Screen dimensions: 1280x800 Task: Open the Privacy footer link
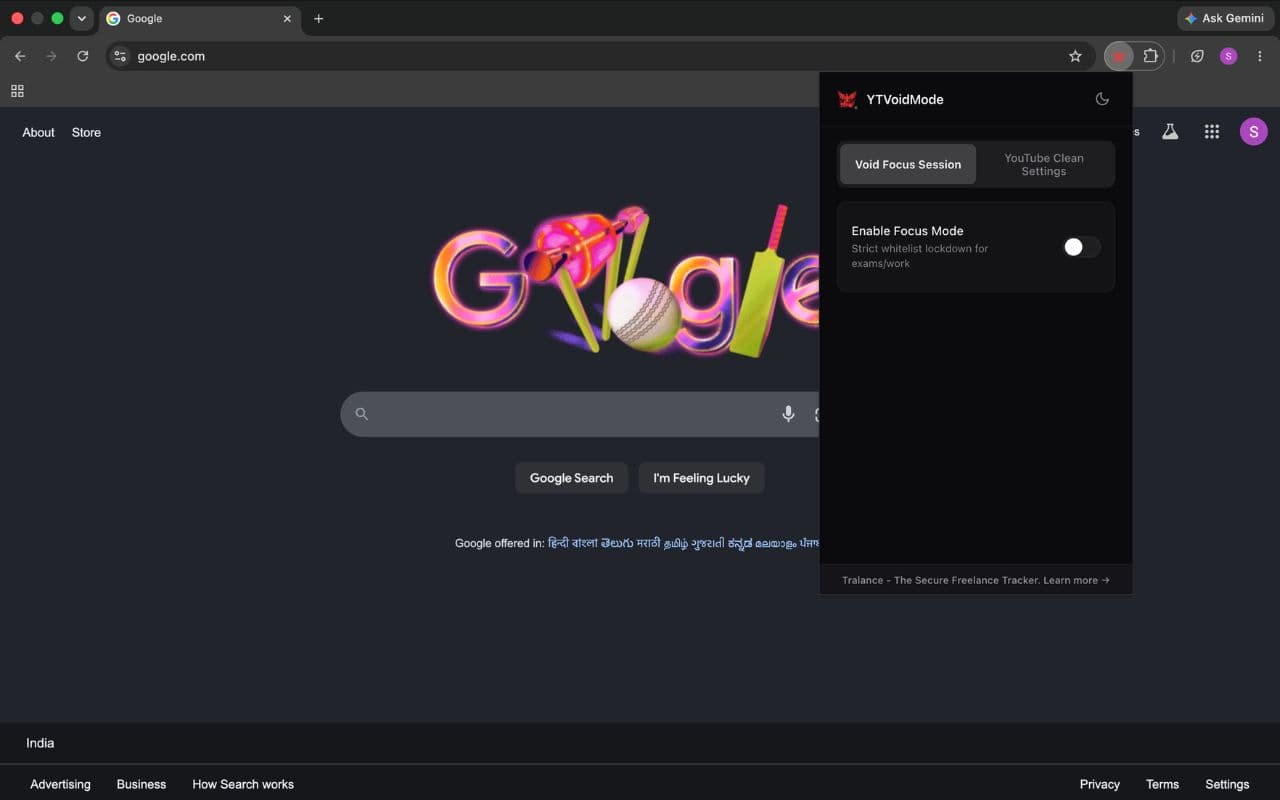coord(1100,784)
